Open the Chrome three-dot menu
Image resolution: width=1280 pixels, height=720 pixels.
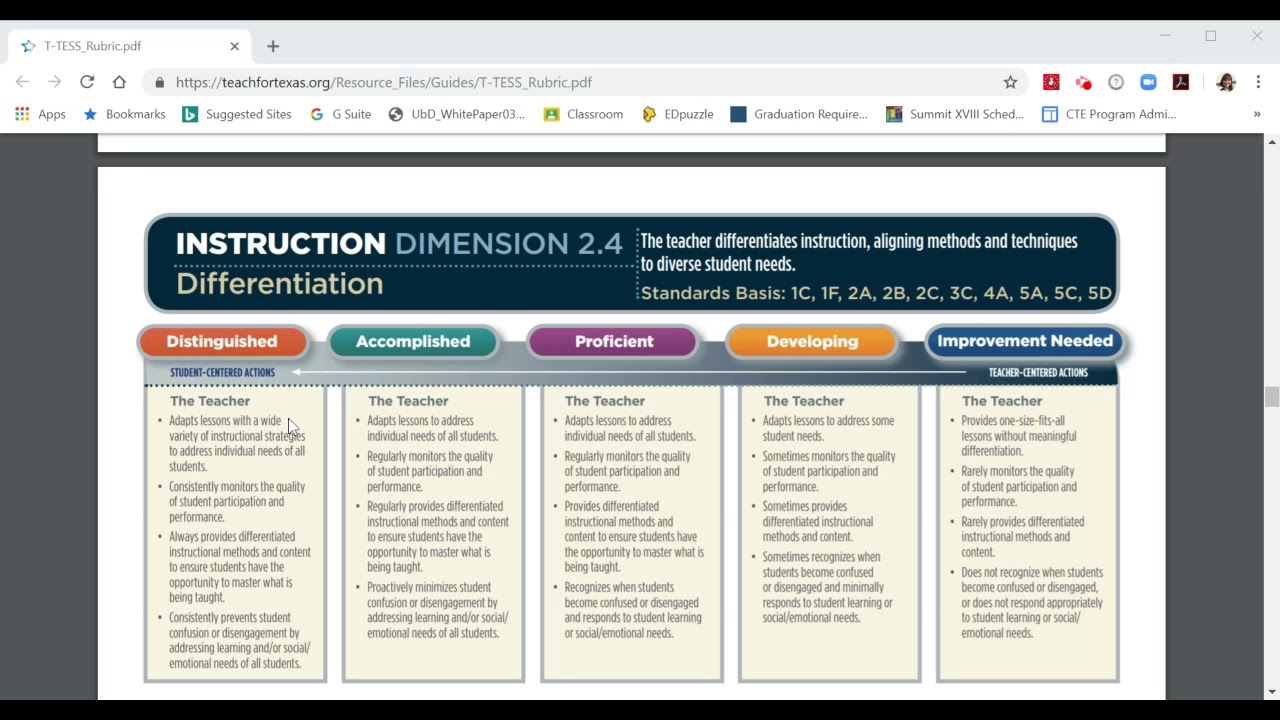pyautogui.click(x=1258, y=82)
